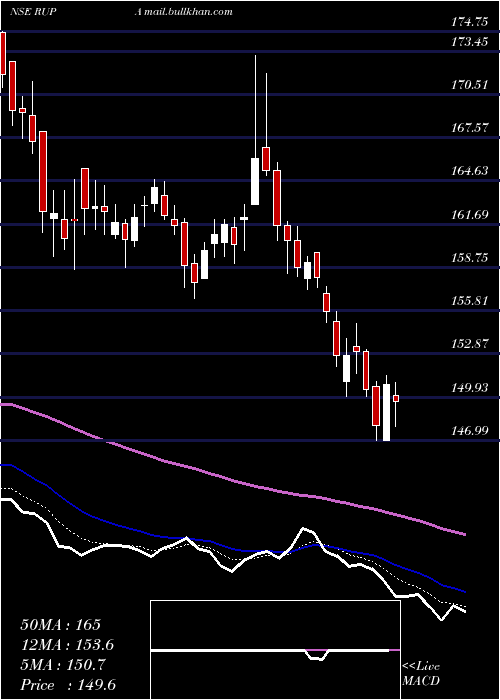Click the 152.87 price level label
This screenshot has width=500, height=700.
point(469,344)
